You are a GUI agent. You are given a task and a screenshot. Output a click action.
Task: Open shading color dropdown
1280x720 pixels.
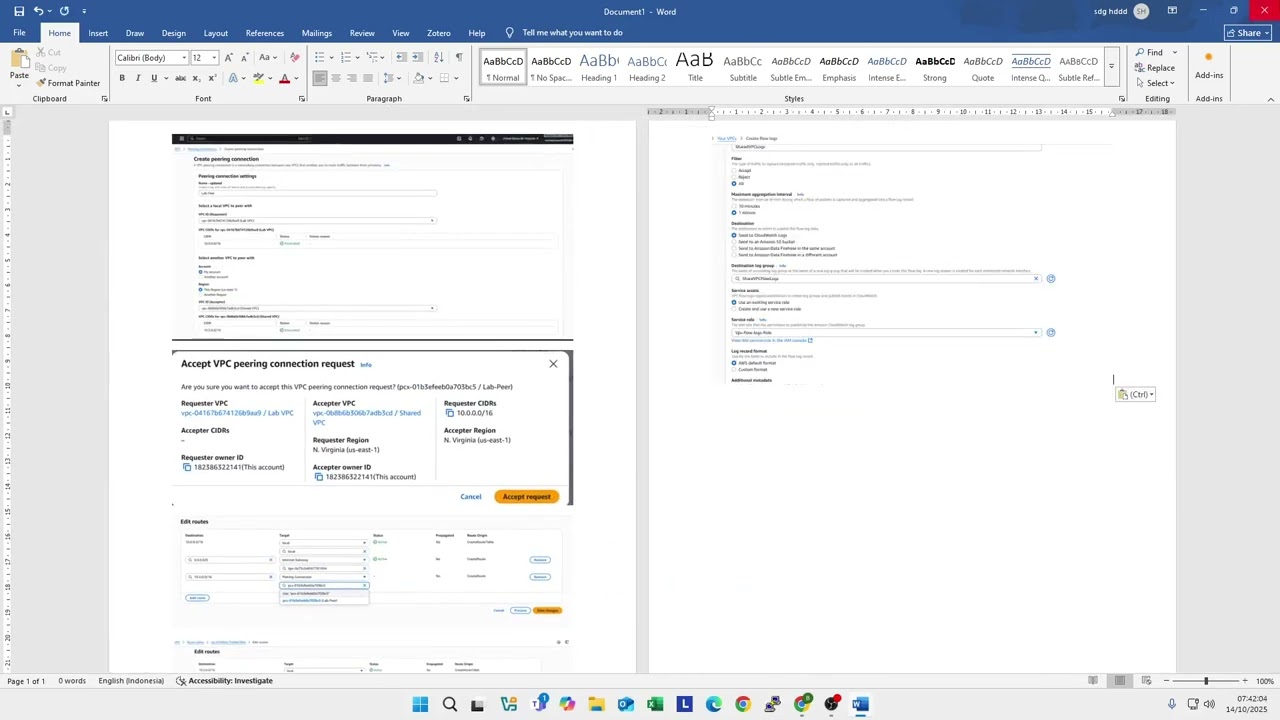[x=431, y=78]
